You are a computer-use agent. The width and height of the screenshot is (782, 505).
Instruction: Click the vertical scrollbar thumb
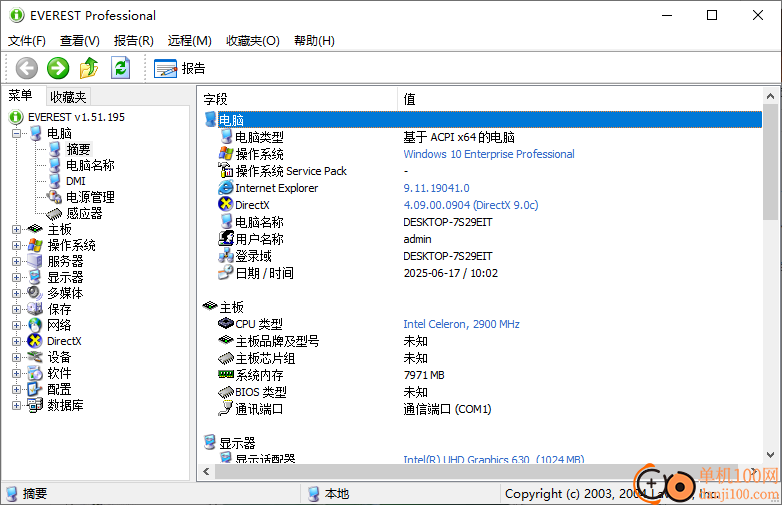click(x=771, y=162)
